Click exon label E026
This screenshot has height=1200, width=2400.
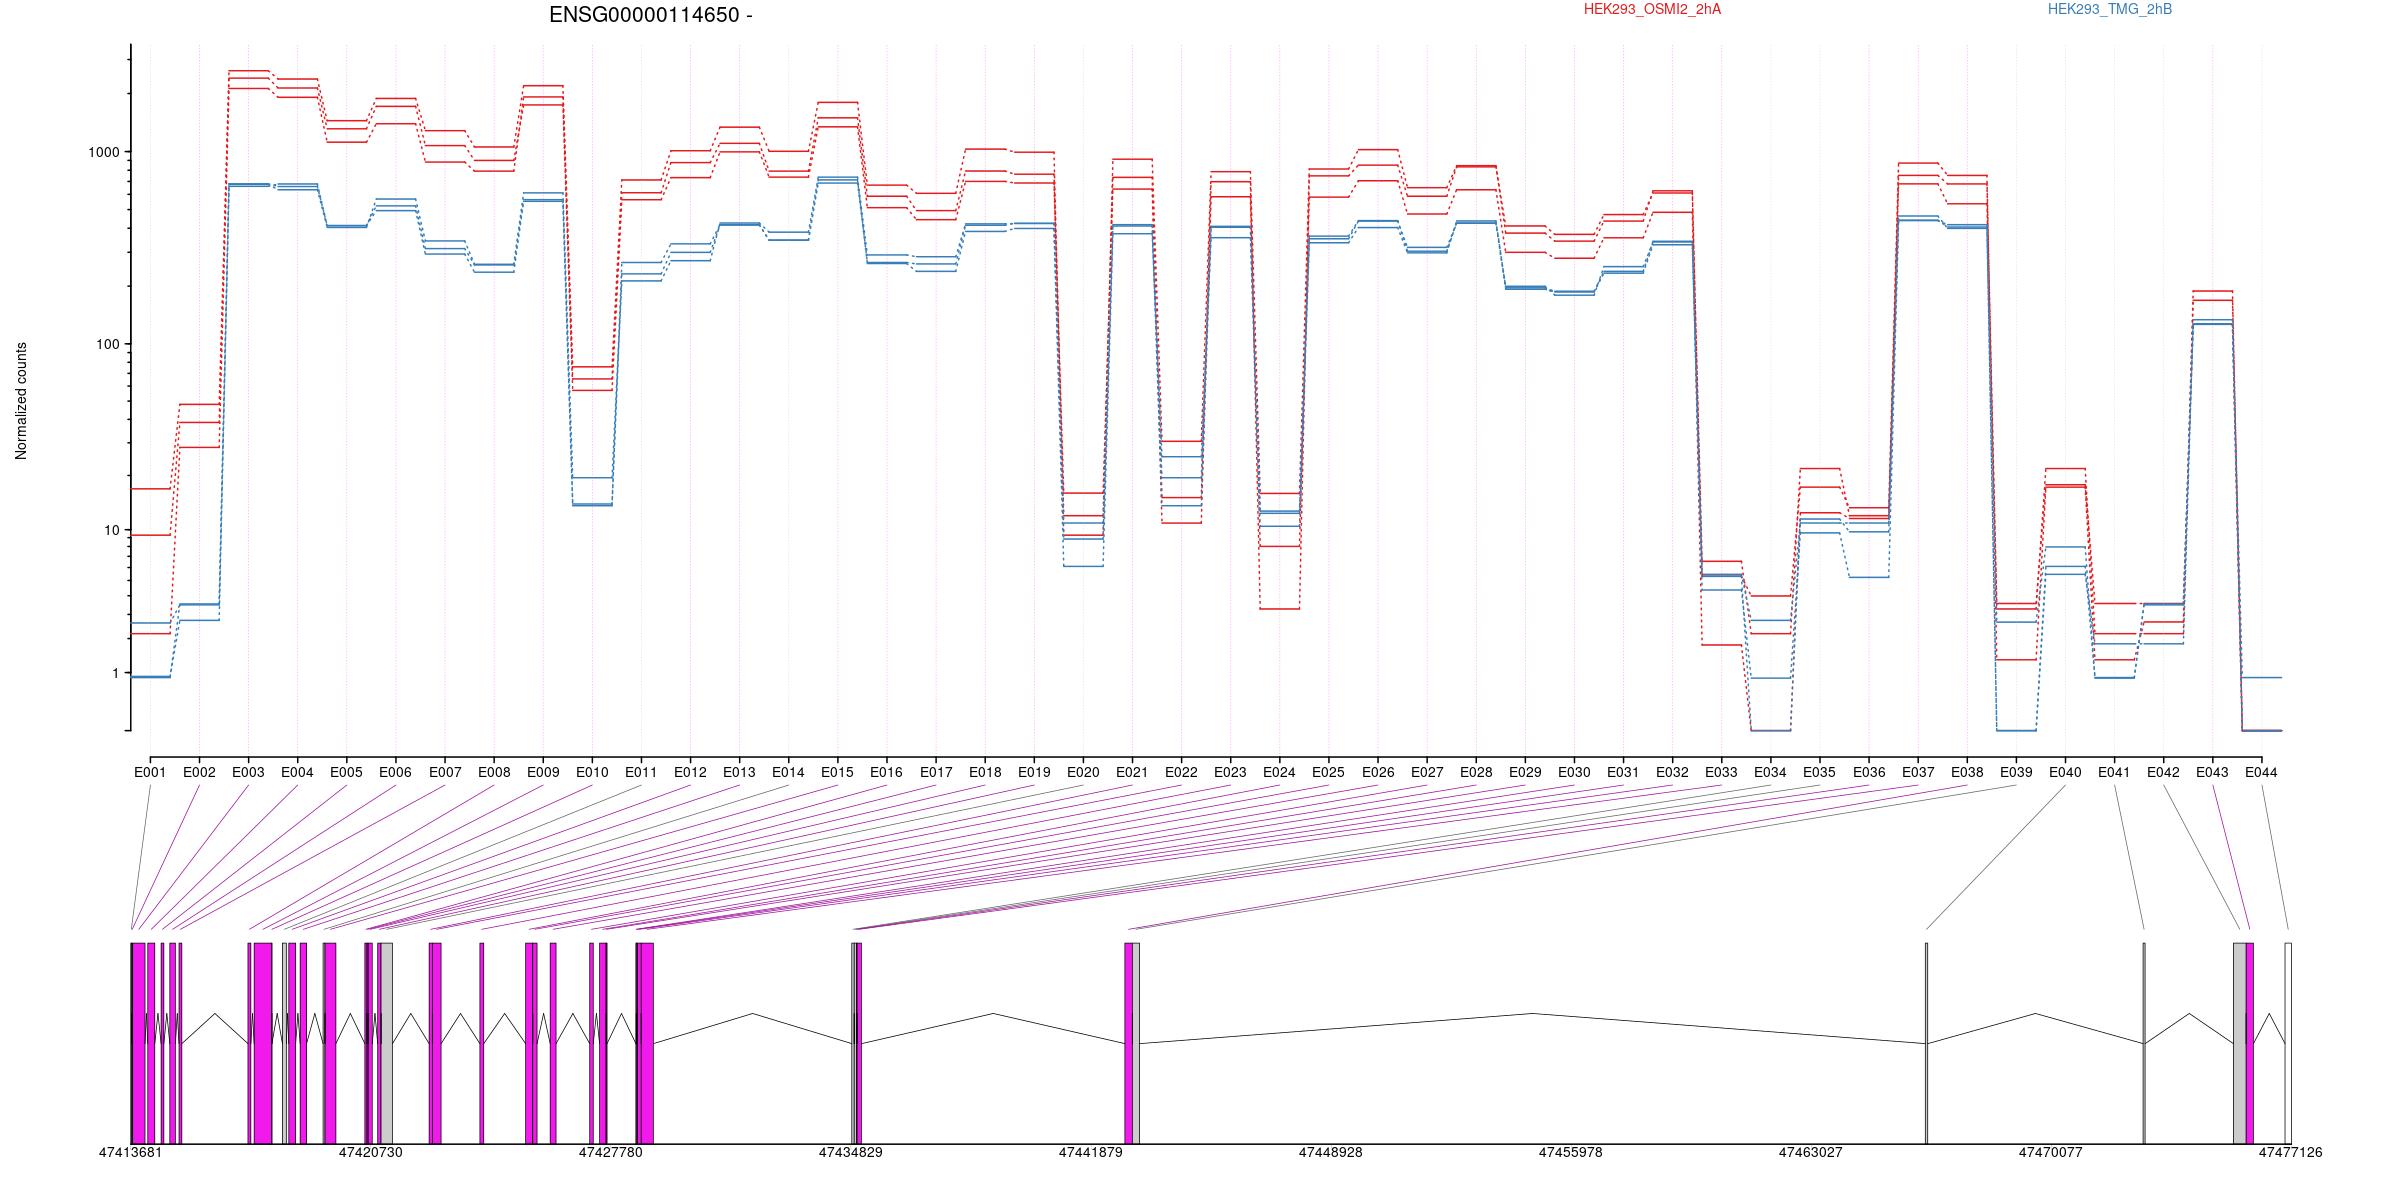(1377, 772)
